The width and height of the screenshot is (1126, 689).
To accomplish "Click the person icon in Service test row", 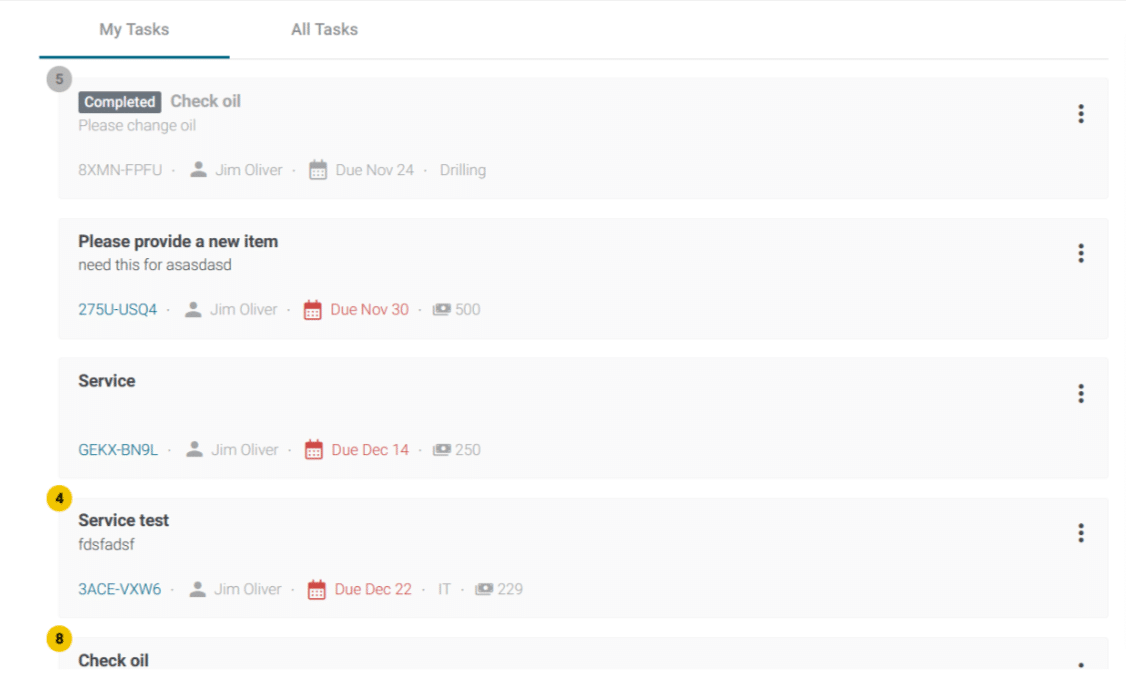I will click(197, 589).
